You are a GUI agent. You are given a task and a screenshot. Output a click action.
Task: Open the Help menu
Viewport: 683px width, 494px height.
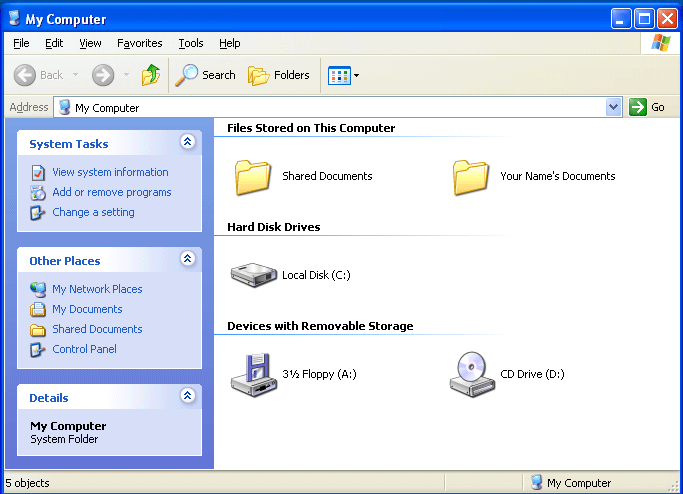click(230, 43)
